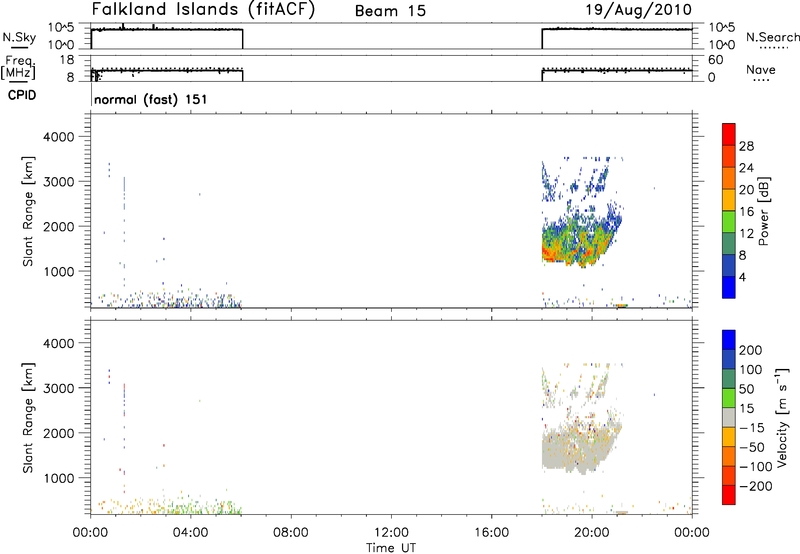Viewport: 800px width, 554px height.
Task: Select the "Freq. [MHz]" axis label
Action: pyautogui.click(x=18, y=68)
